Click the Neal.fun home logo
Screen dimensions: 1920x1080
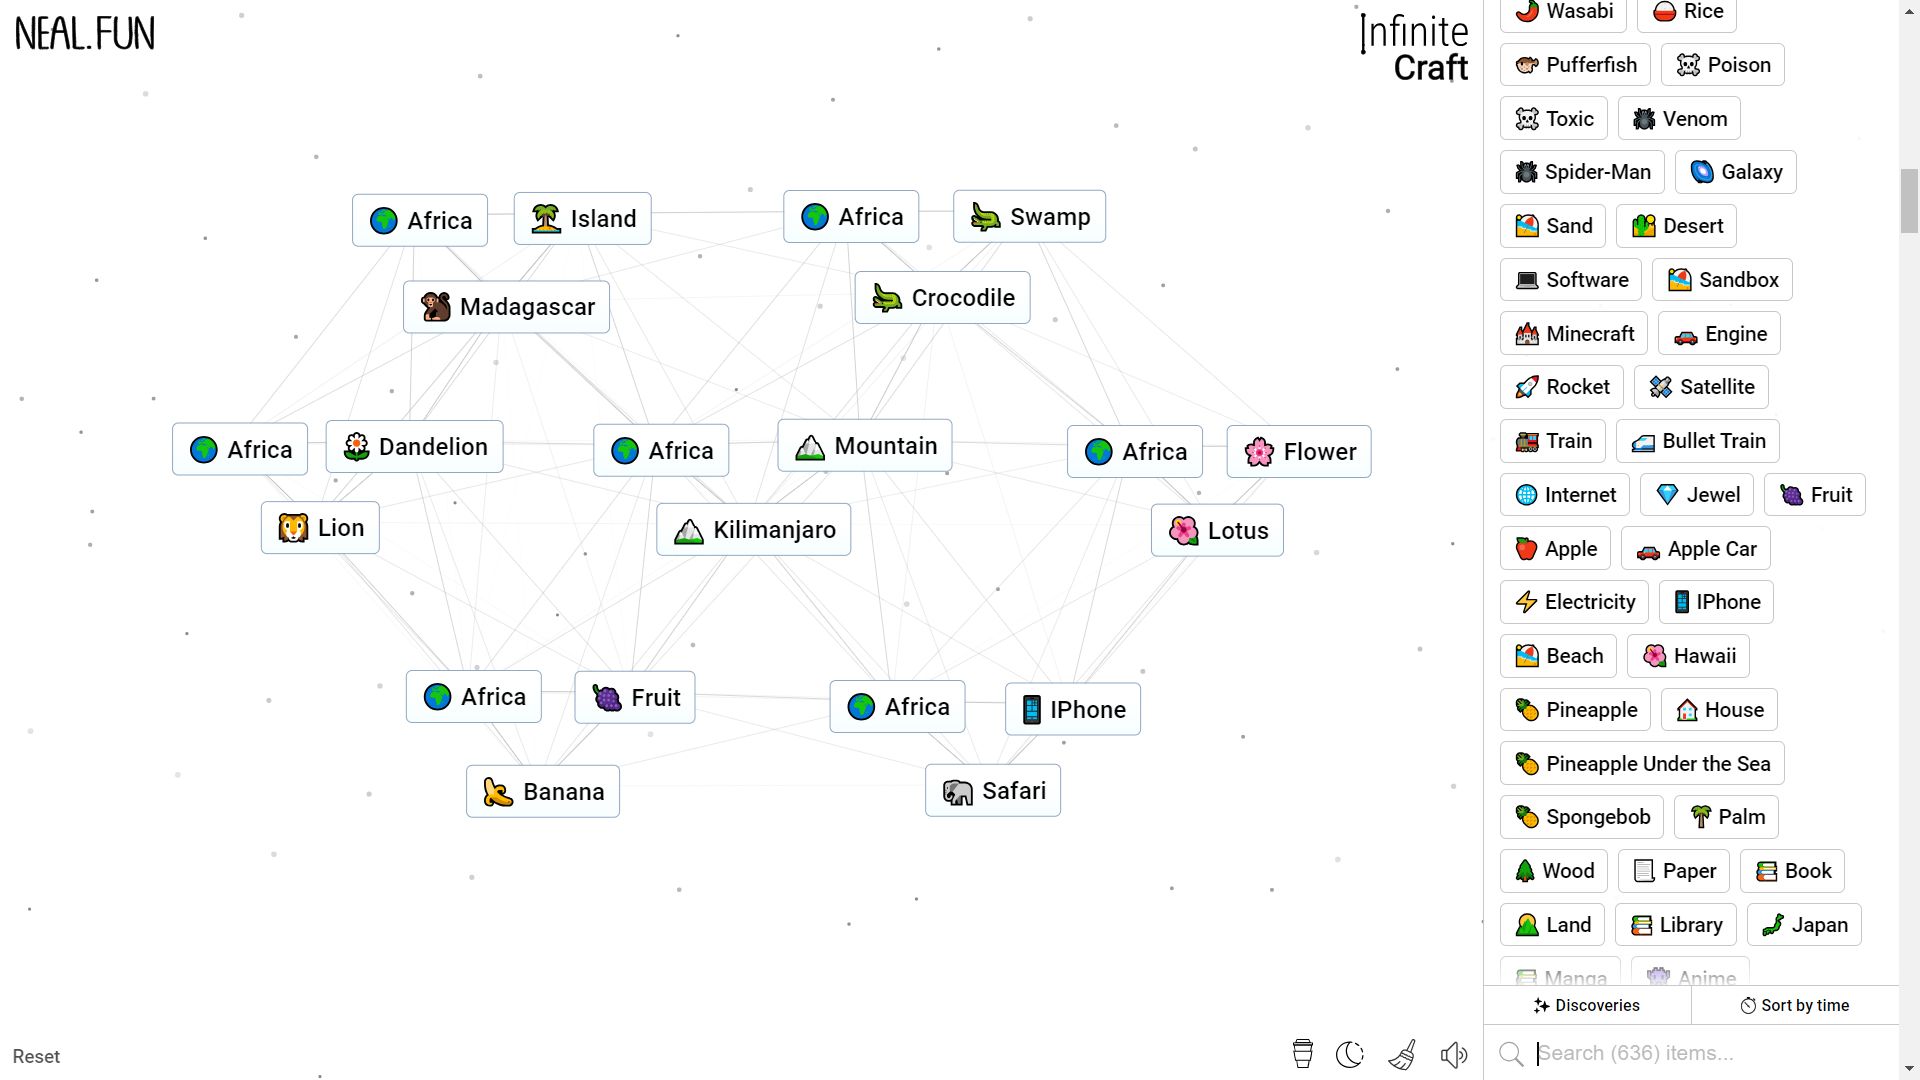click(84, 32)
